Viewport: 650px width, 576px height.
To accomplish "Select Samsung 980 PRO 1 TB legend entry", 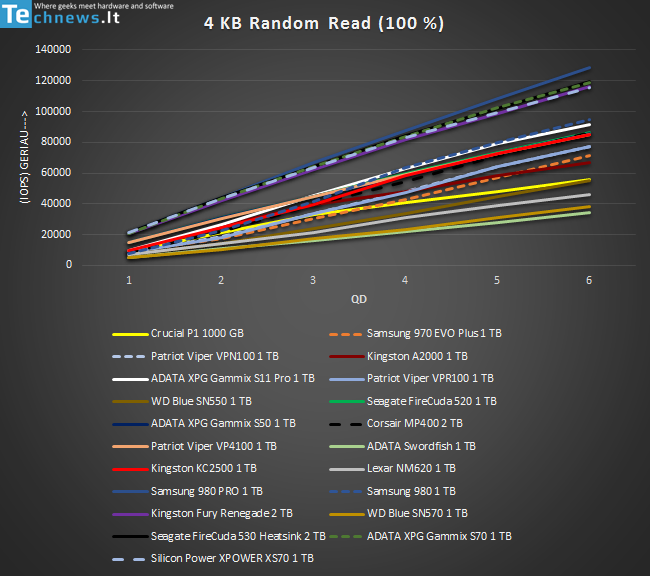I will click(187, 491).
